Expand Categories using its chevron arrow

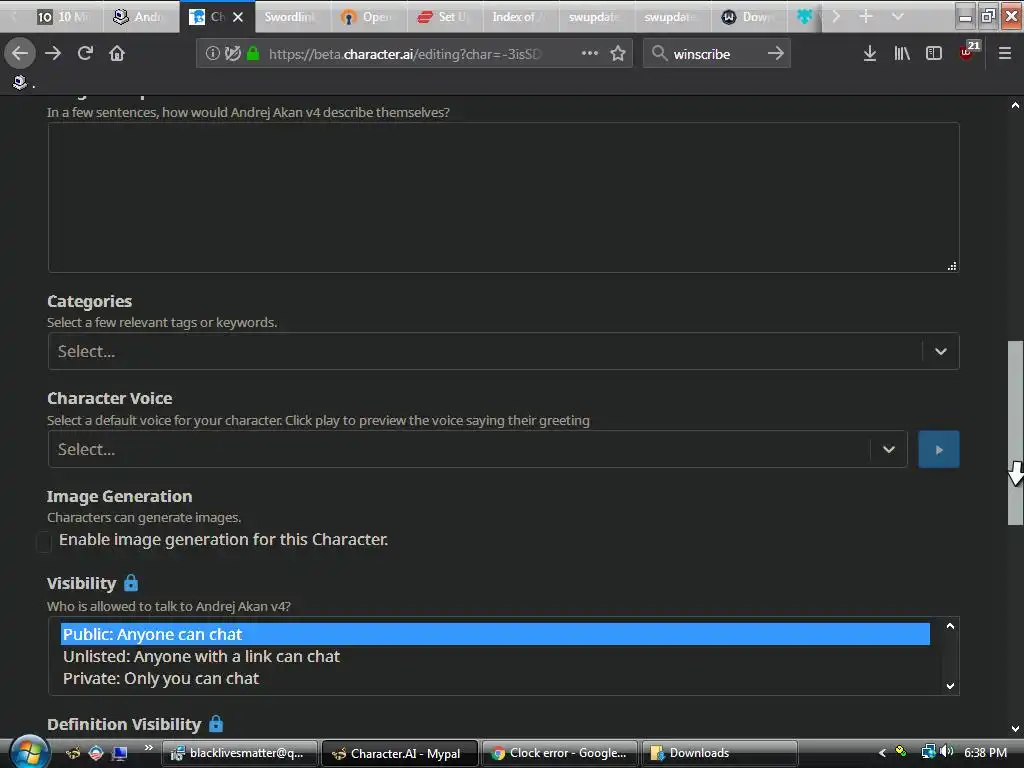tap(940, 351)
